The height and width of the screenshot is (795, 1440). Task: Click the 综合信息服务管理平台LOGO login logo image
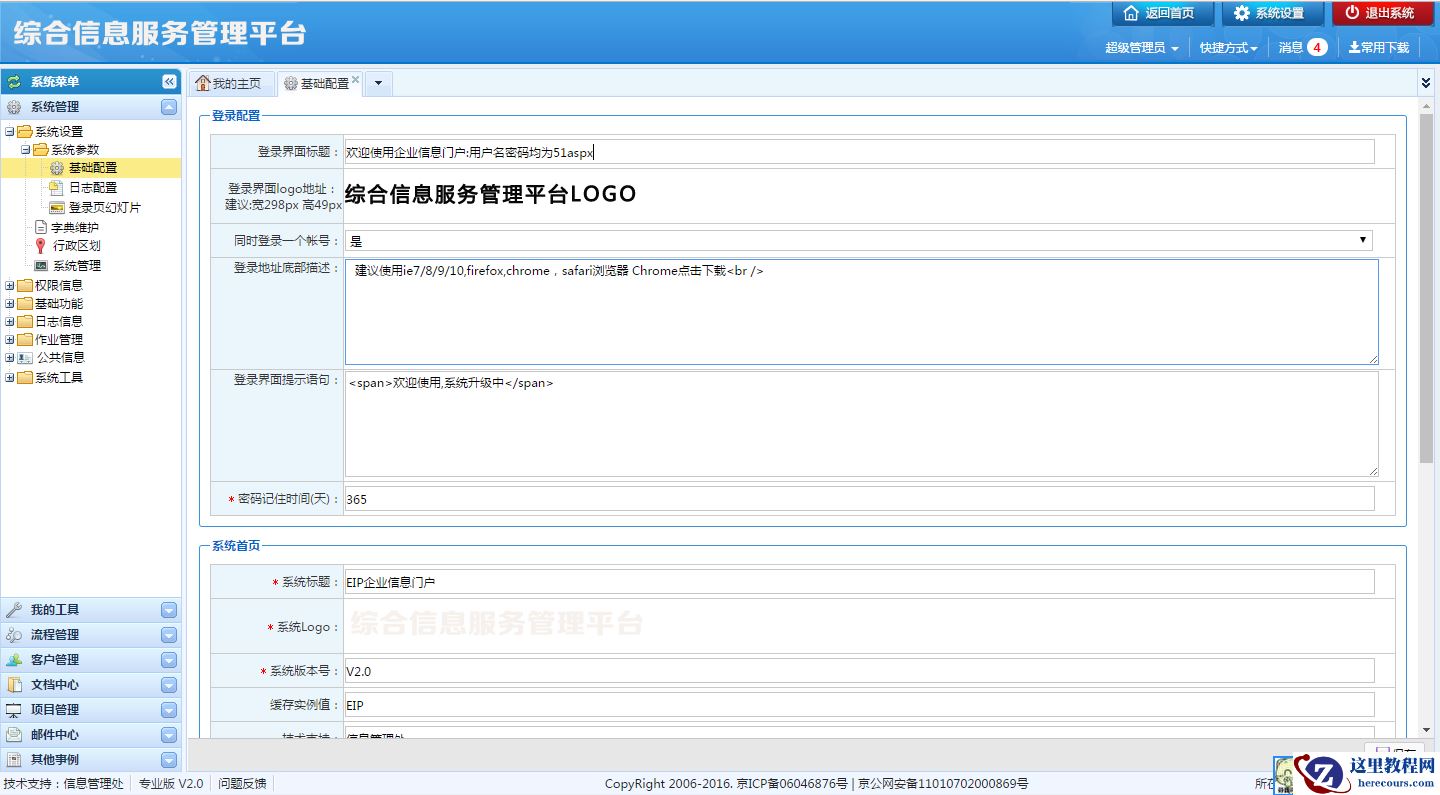(491, 194)
